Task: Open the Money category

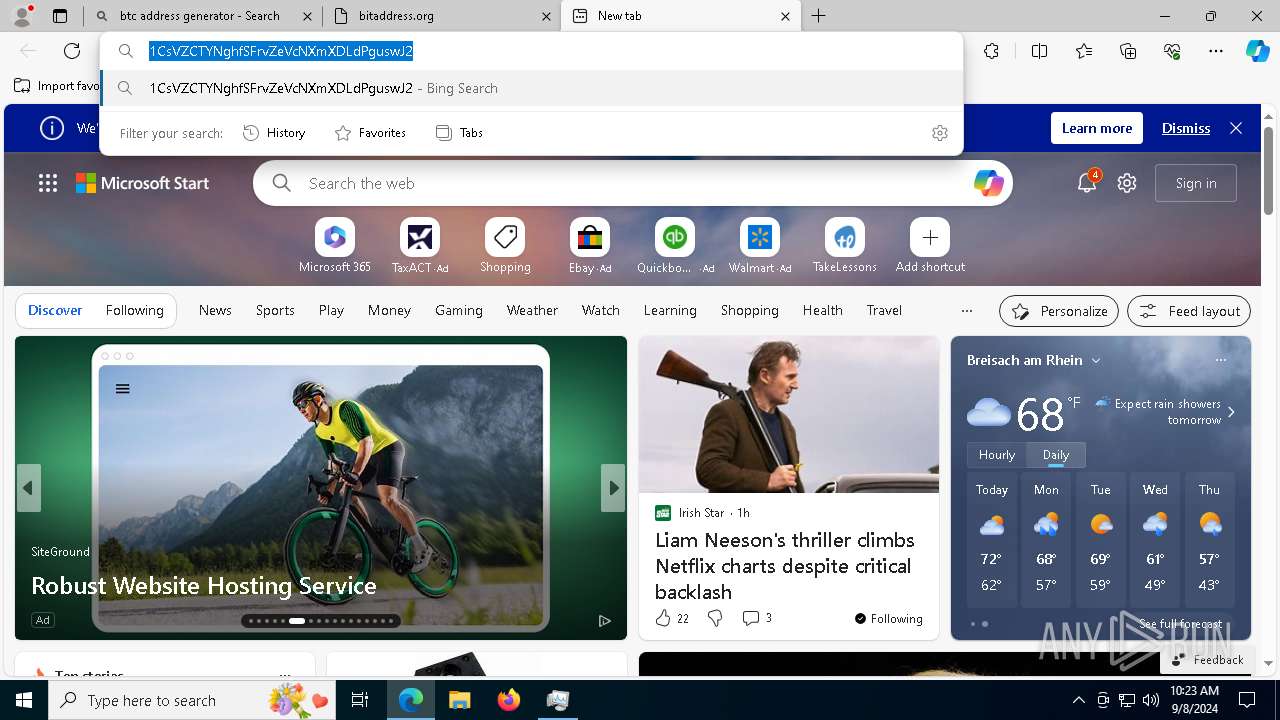Action: coord(389,311)
